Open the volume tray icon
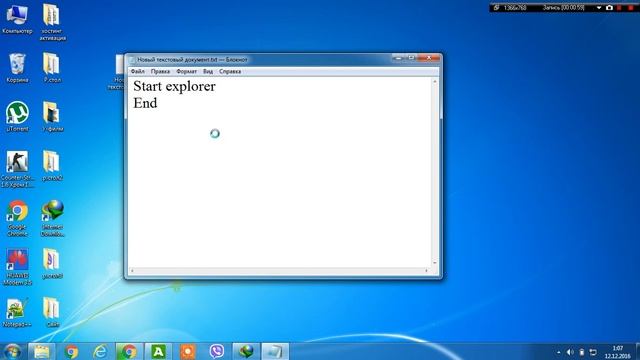 pyautogui.click(x=570, y=352)
